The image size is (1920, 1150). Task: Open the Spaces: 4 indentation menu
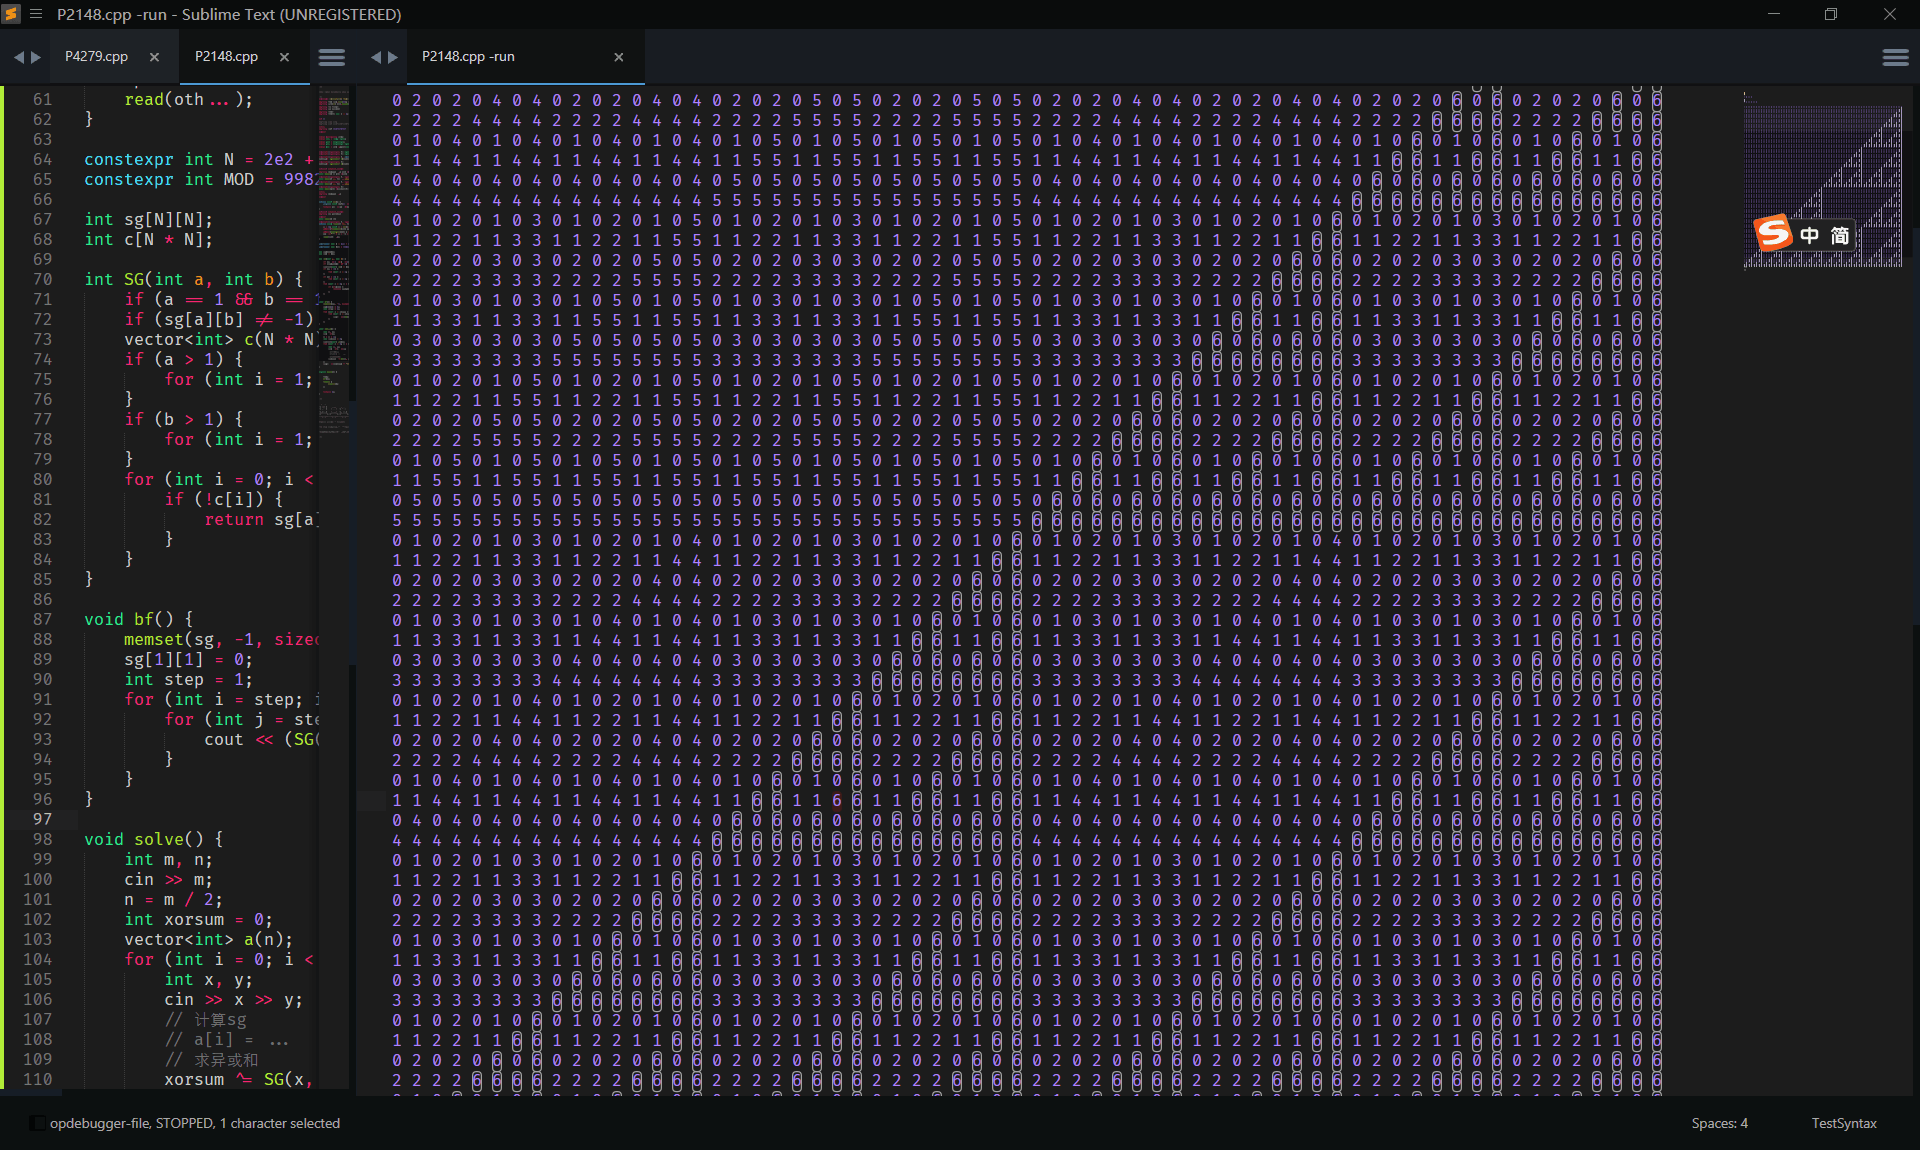click(1719, 1123)
